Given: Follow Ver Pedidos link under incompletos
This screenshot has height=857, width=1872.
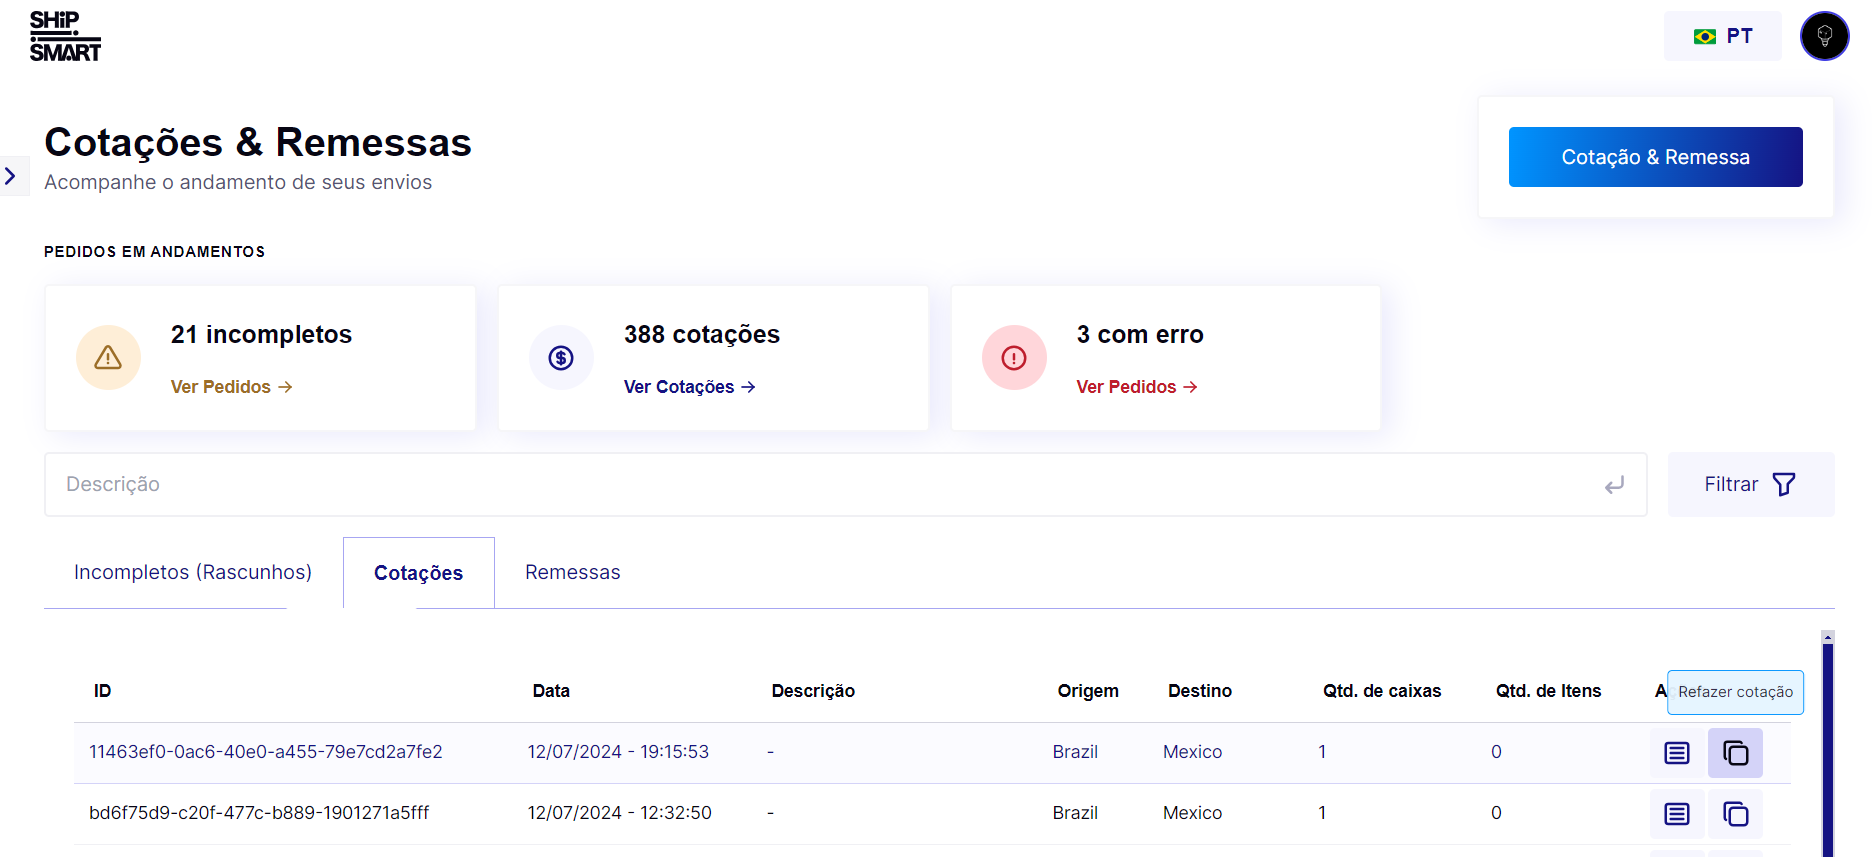Looking at the screenshot, I should (231, 387).
